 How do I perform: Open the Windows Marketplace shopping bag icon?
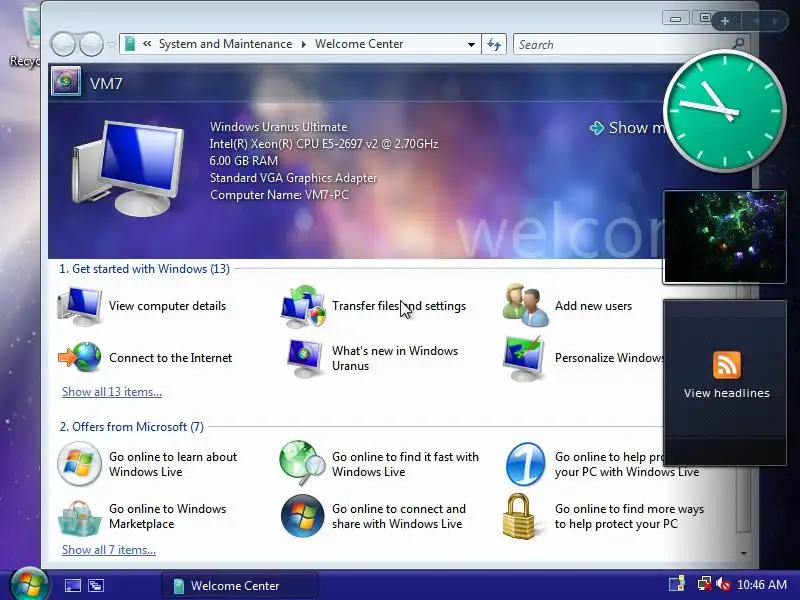79,518
